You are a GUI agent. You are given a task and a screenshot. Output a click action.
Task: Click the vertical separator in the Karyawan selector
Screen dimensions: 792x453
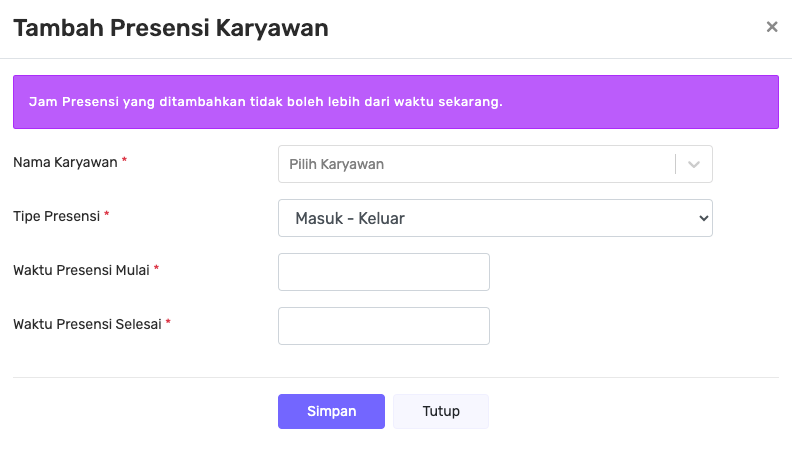click(676, 164)
